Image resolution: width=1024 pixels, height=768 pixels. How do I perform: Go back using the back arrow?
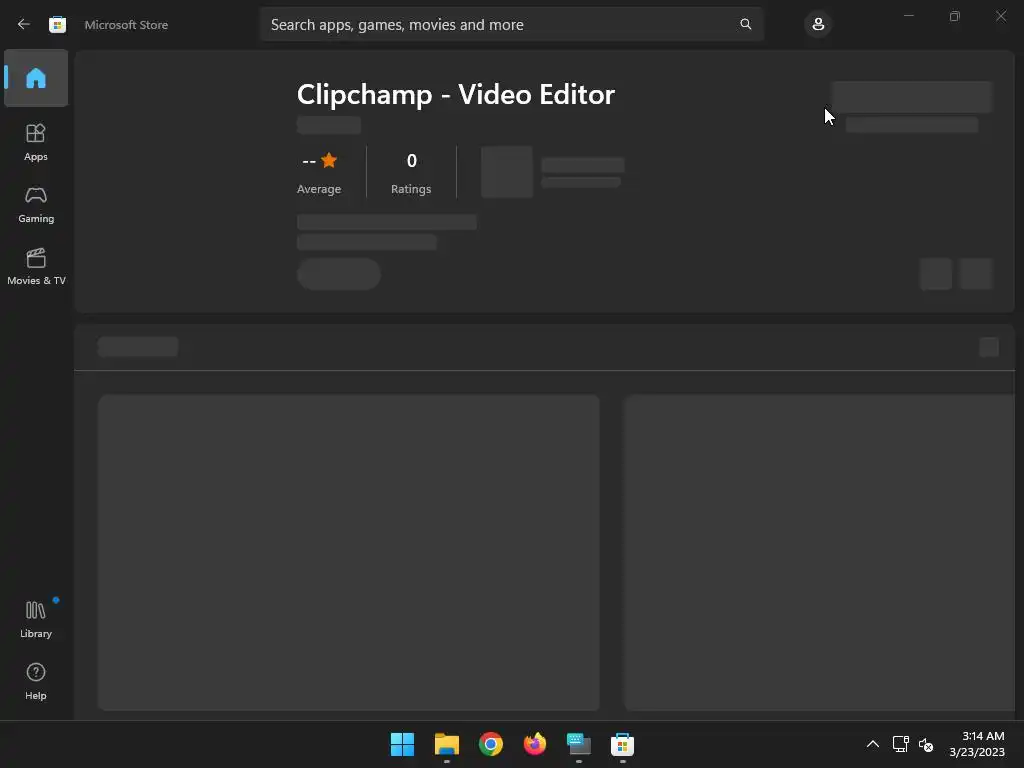[x=24, y=24]
